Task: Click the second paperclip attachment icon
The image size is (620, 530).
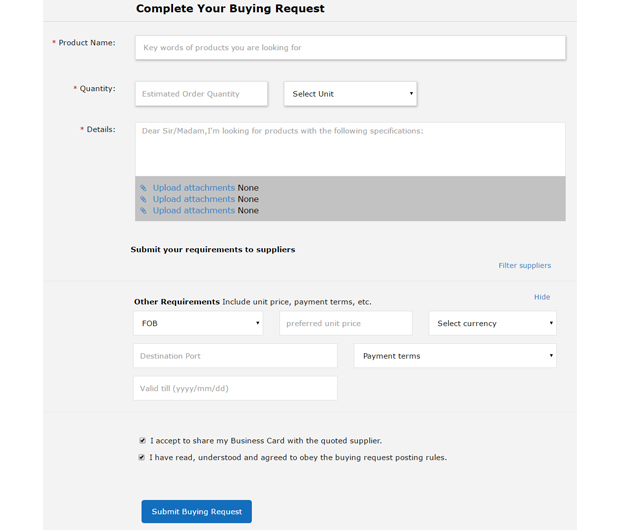Action: pyautogui.click(x=143, y=199)
